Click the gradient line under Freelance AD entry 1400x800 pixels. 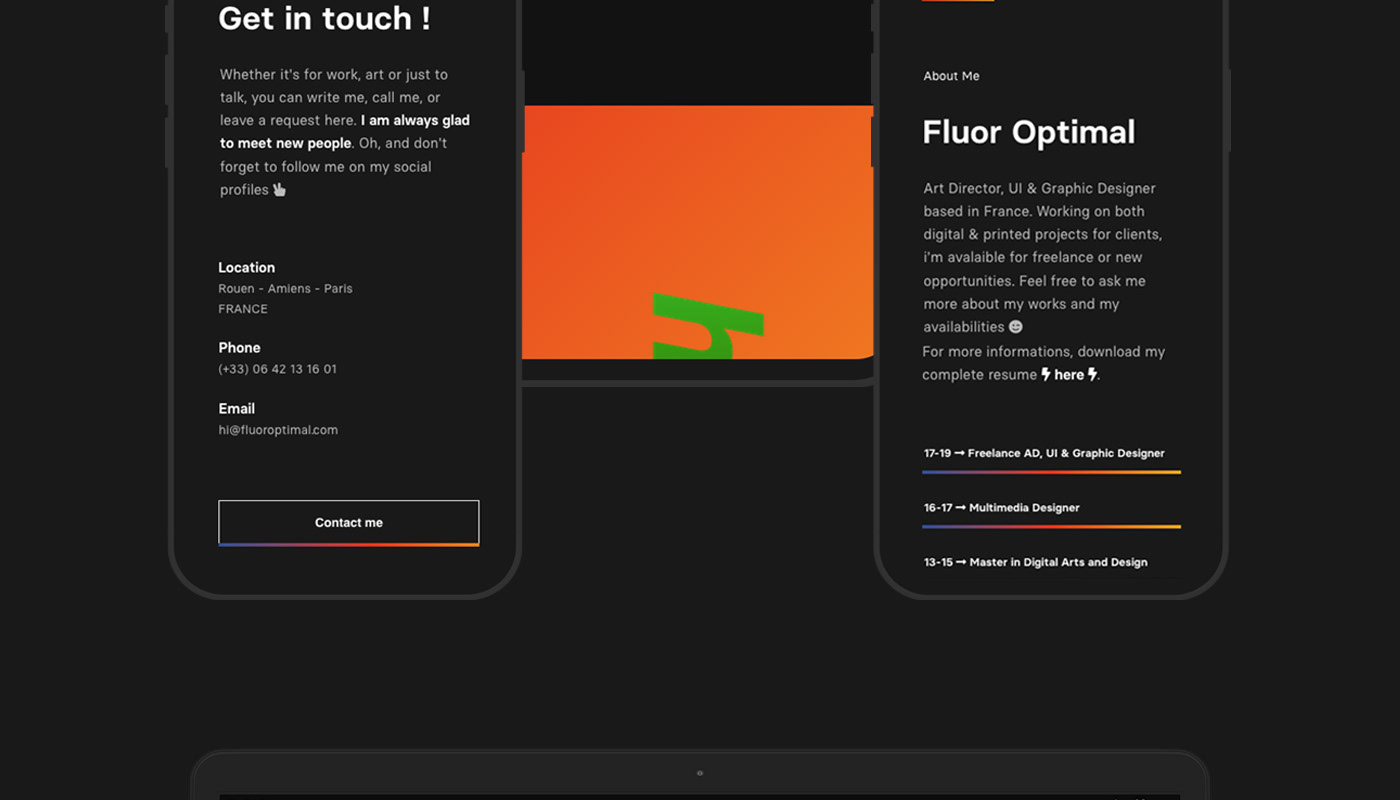pyautogui.click(x=1051, y=472)
